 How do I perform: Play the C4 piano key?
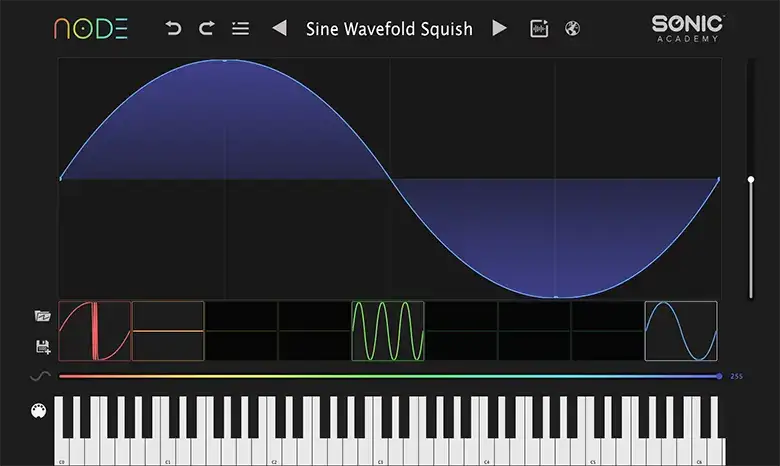[486, 452]
